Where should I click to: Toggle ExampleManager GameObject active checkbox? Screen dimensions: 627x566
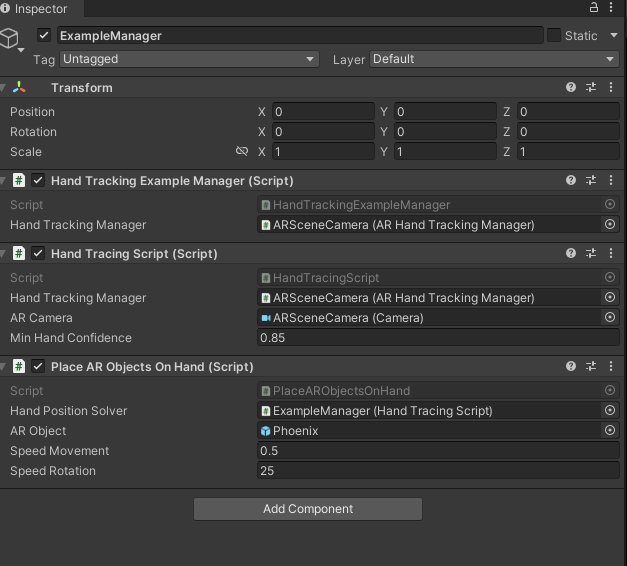tap(44, 35)
